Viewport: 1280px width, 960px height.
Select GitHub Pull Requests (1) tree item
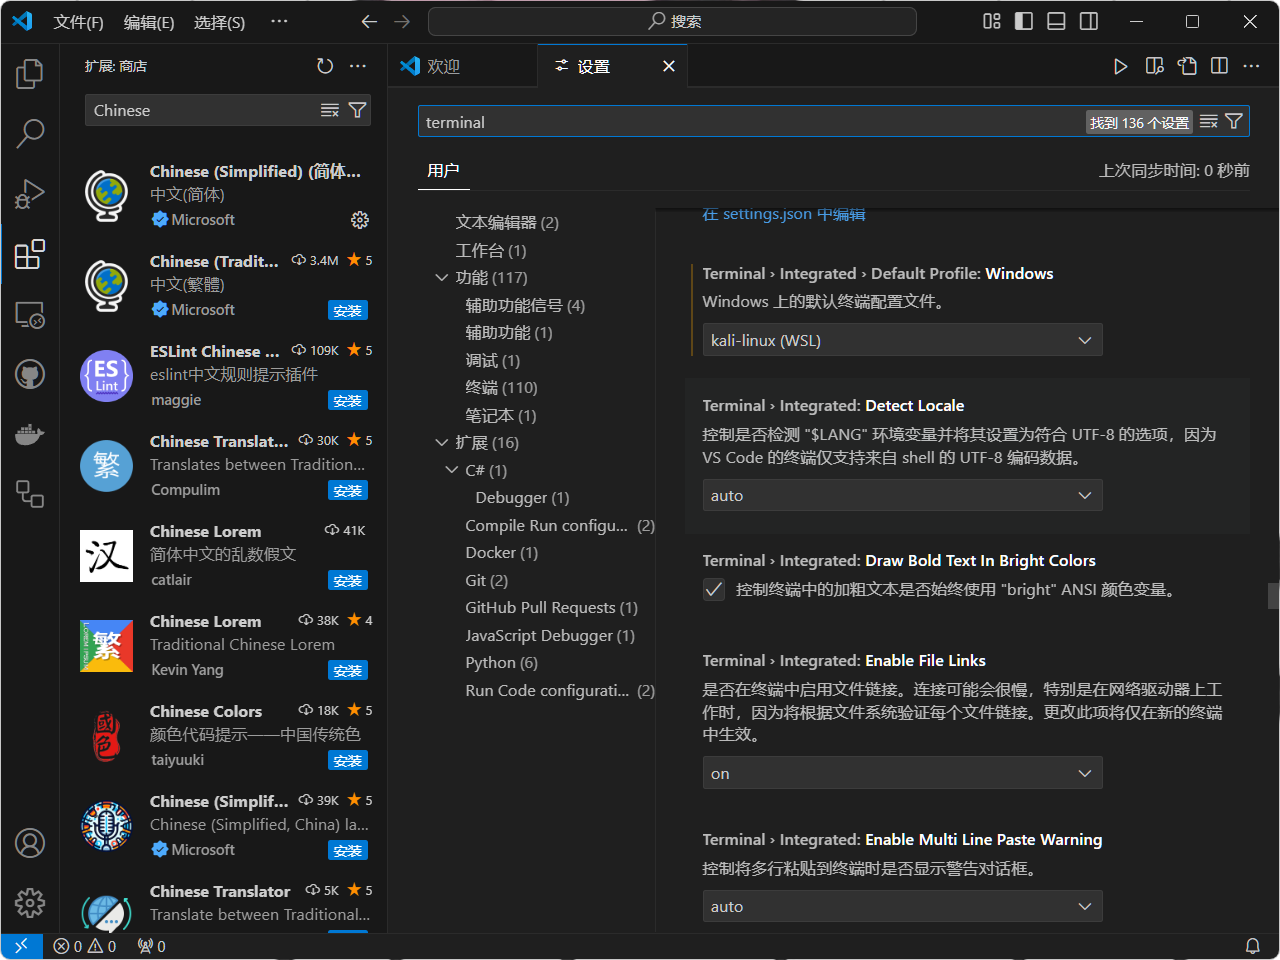tap(551, 608)
